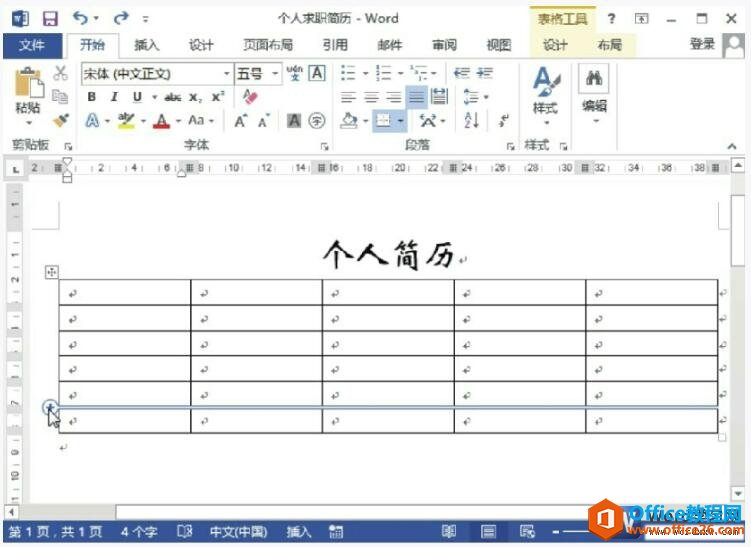This screenshot has width=751, height=547.
Task: Open the File tab
Action: point(32,46)
